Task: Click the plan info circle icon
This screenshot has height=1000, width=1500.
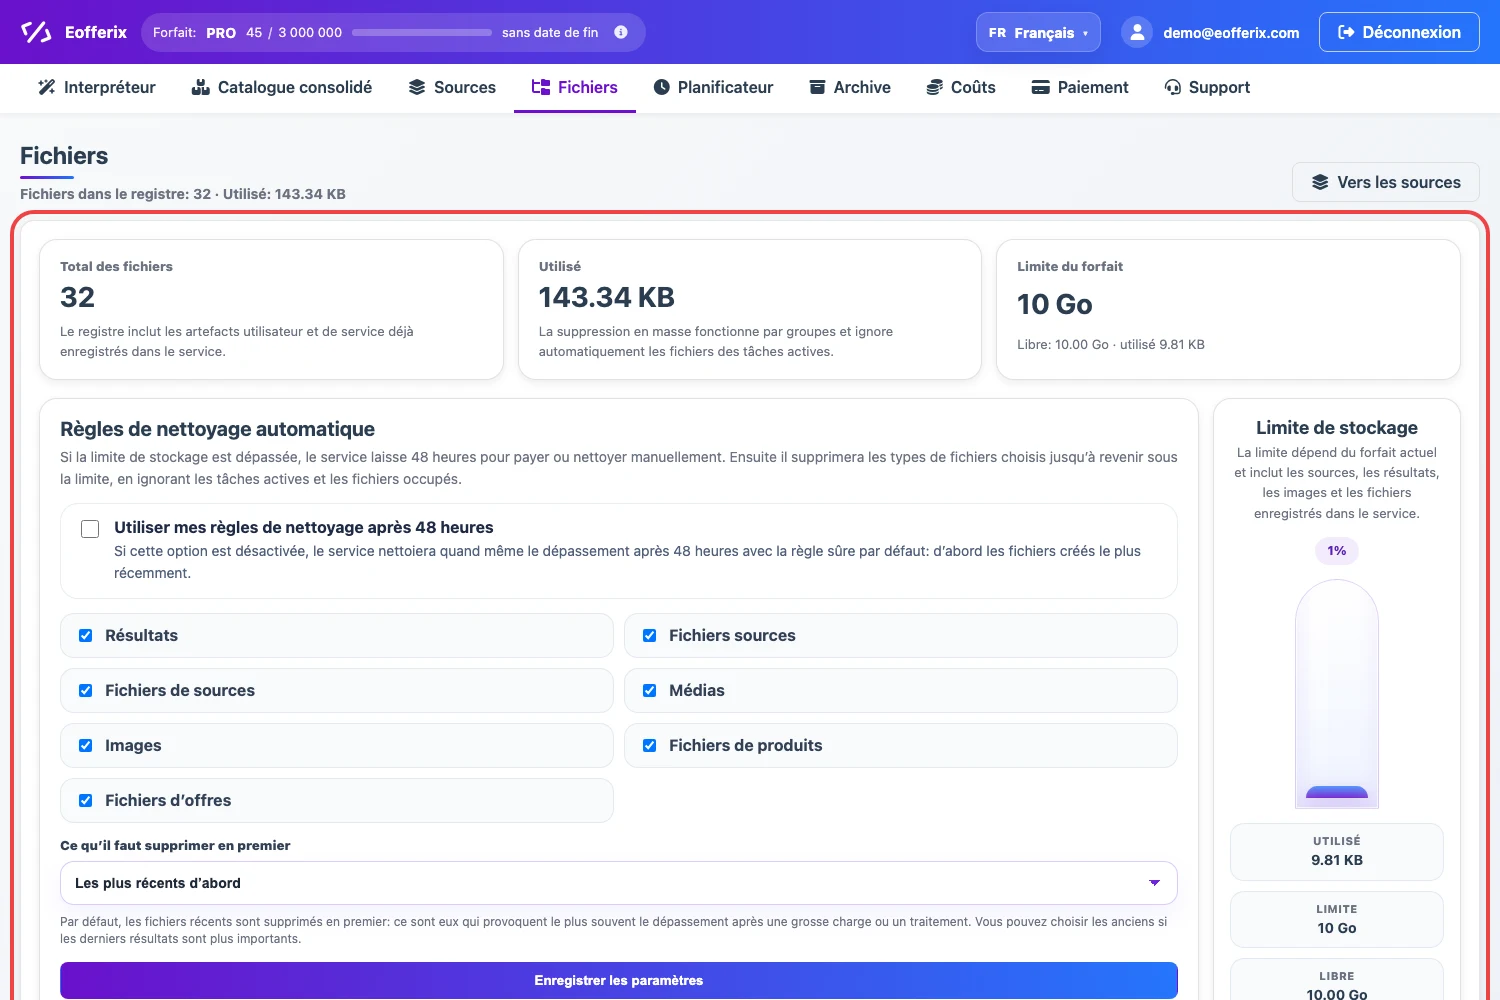Action: tap(621, 32)
